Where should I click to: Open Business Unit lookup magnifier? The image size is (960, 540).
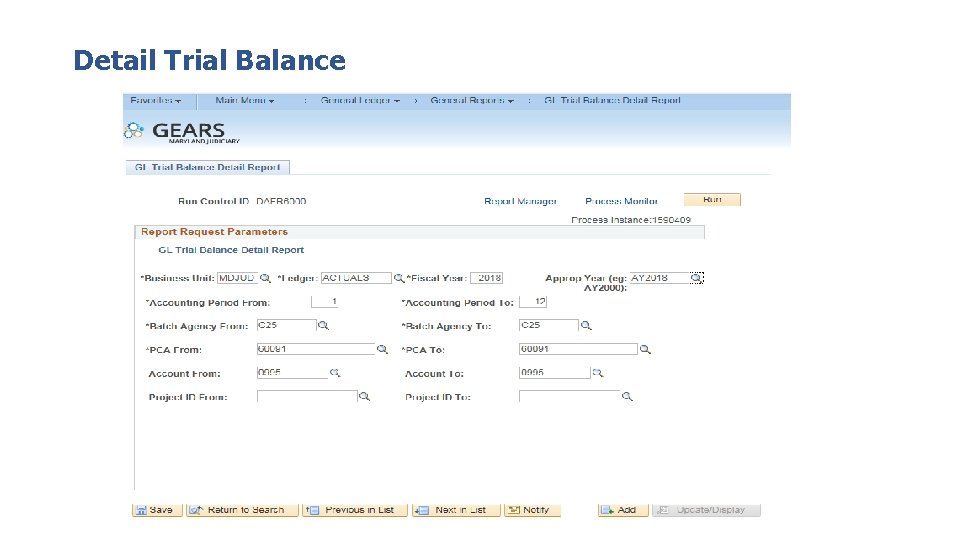265,278
